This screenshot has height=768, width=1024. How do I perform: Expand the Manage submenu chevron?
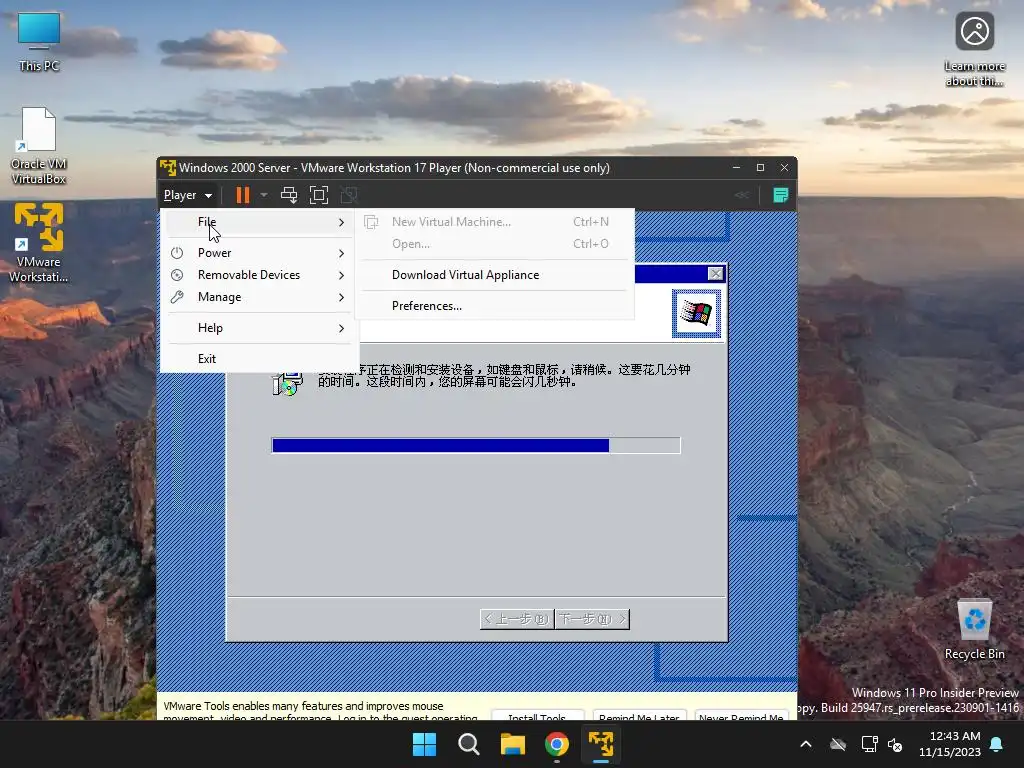click(x=341, y=297)
